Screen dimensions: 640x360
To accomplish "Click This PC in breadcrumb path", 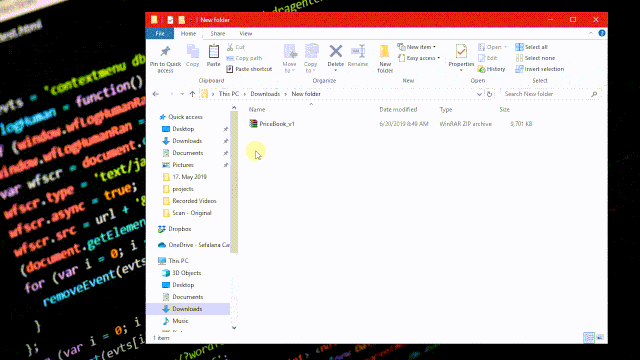I will click(x=229, y=94).
